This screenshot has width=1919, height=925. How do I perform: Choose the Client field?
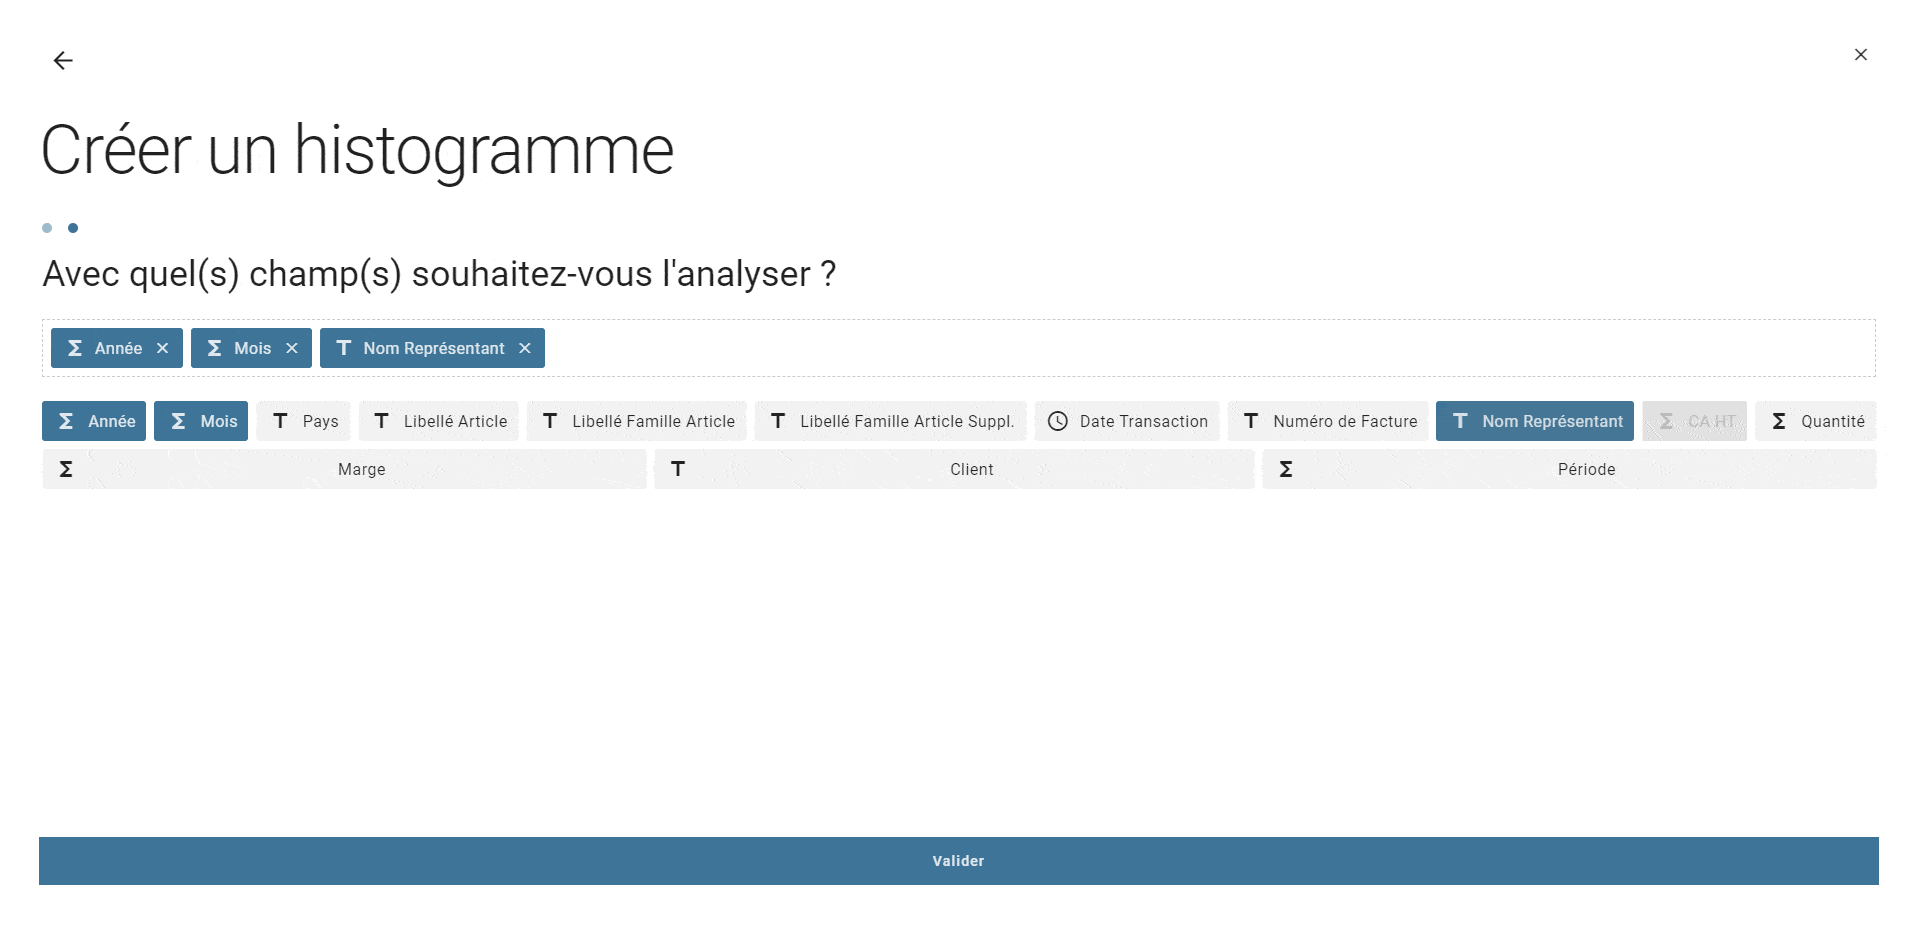(954, 469)
